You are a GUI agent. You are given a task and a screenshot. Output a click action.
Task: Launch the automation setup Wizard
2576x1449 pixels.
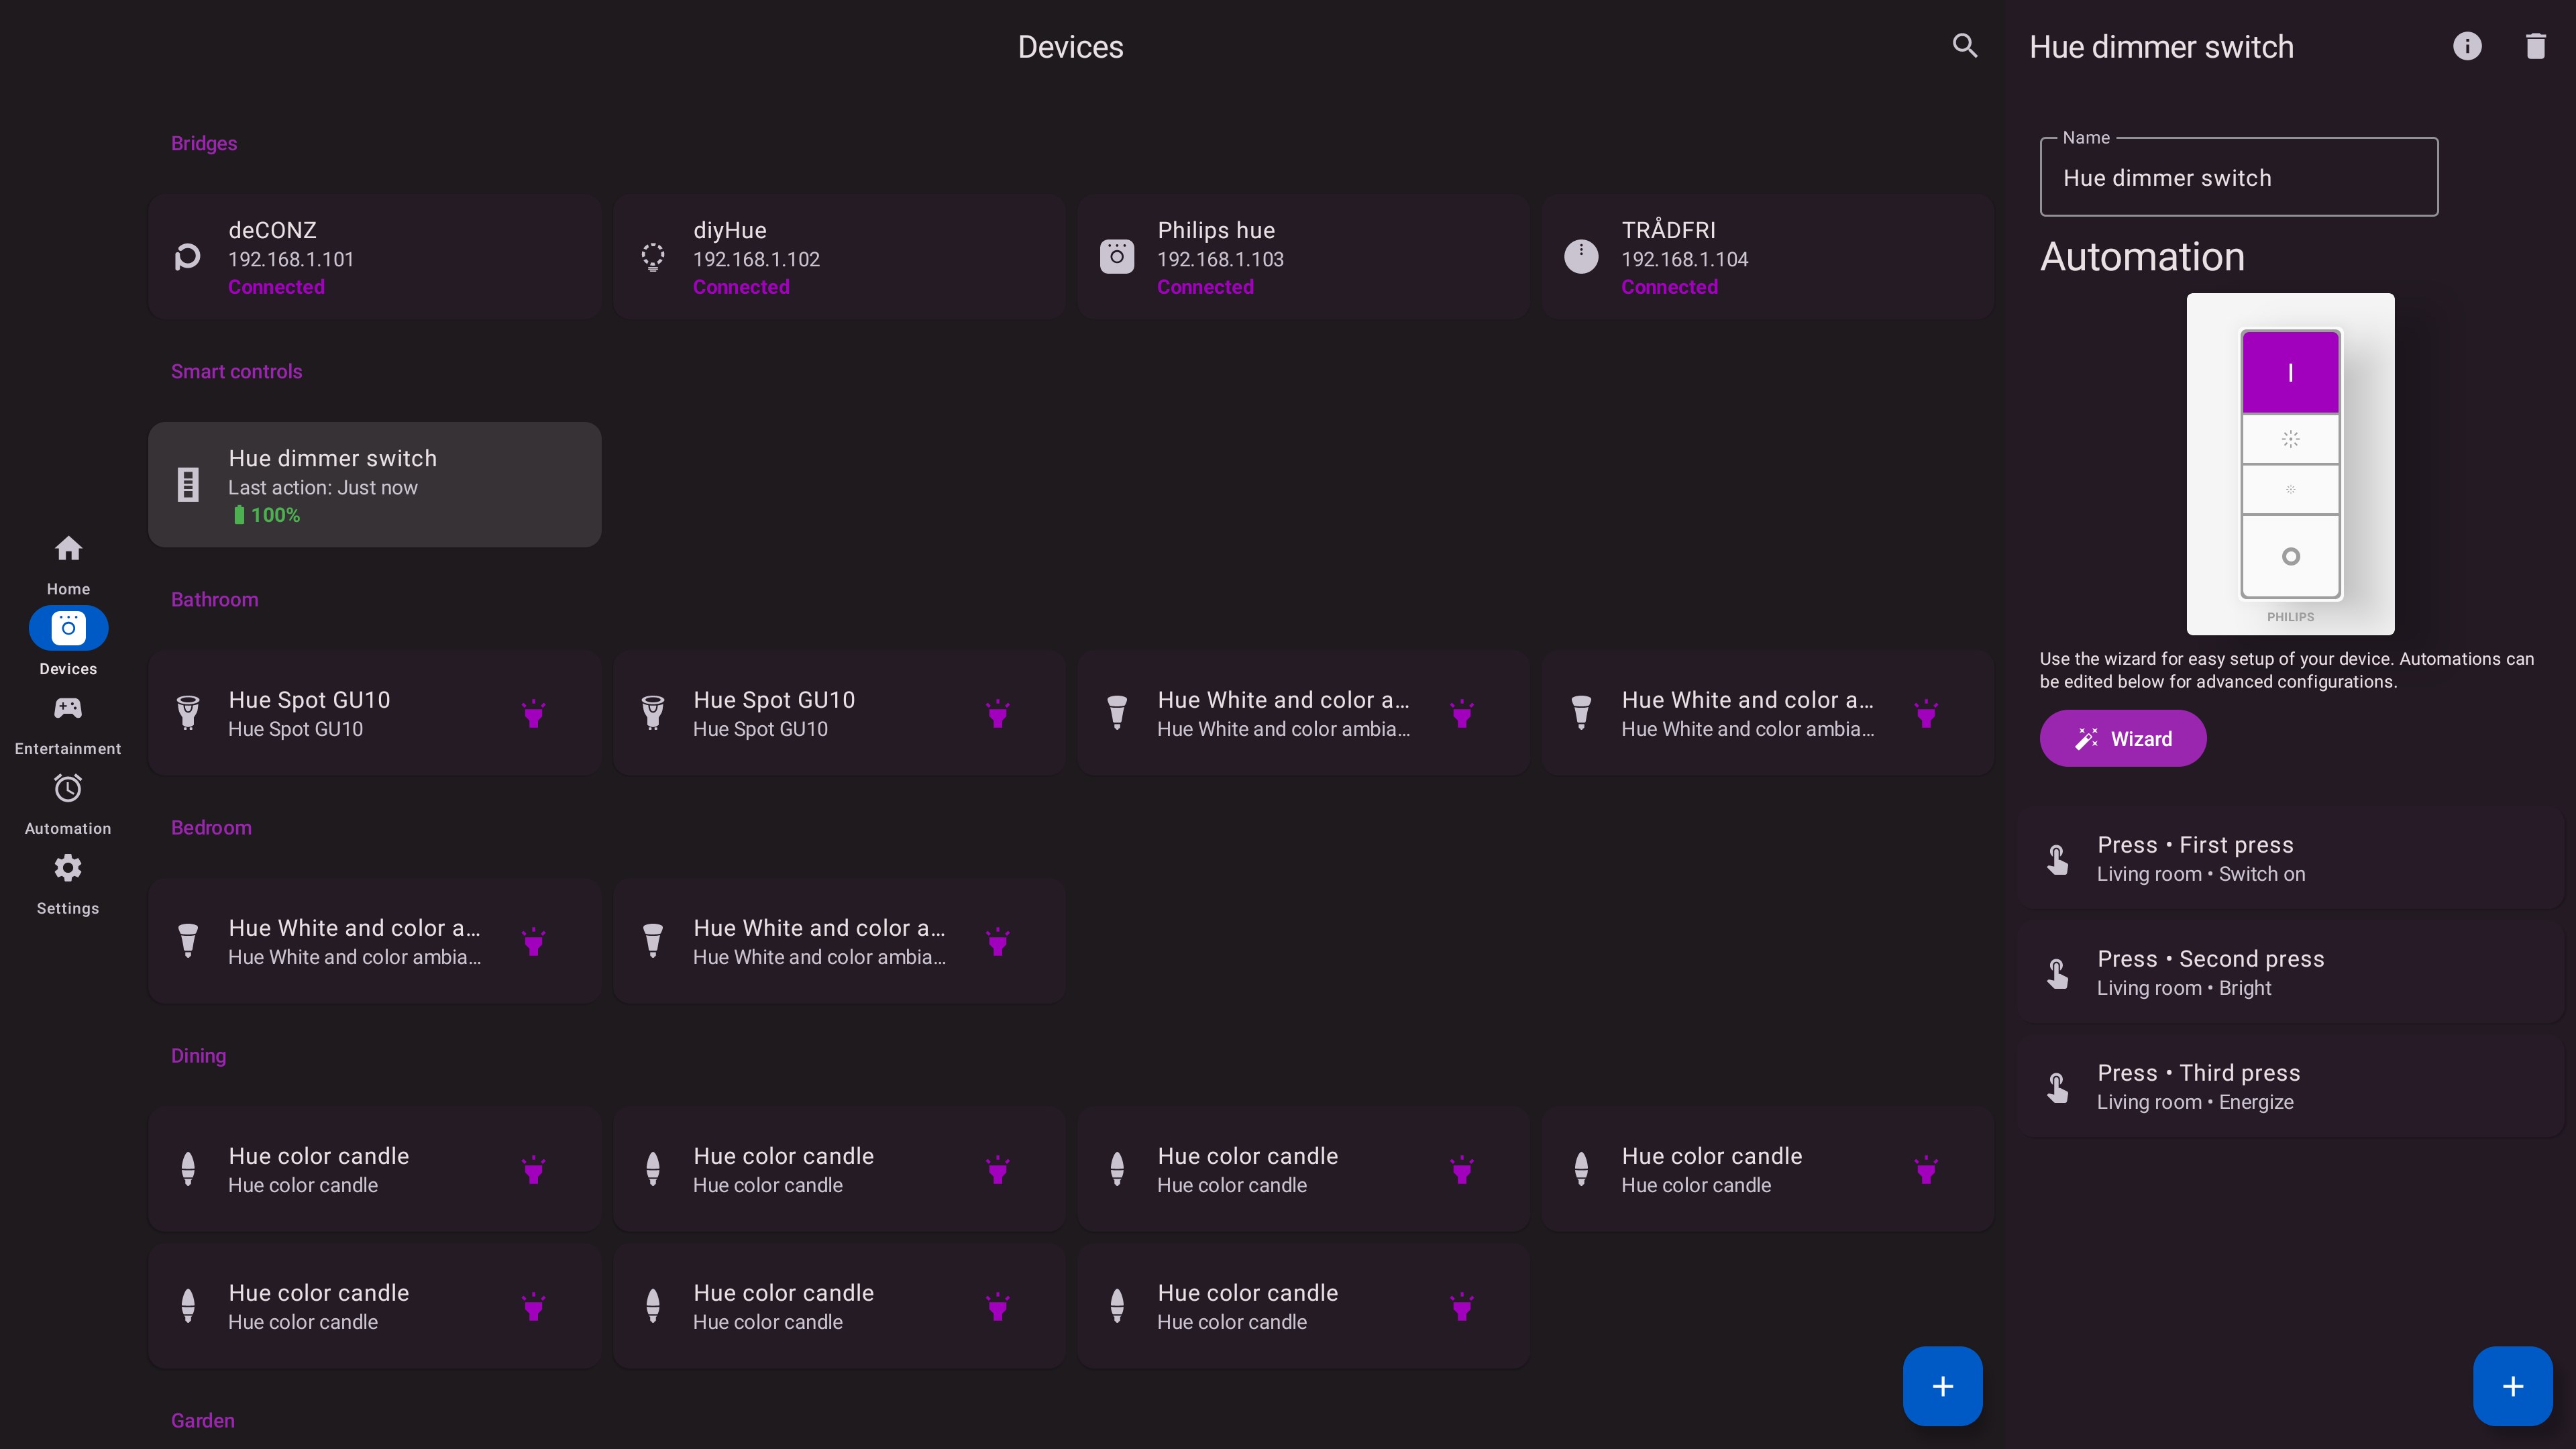(x=2122, y=738)
